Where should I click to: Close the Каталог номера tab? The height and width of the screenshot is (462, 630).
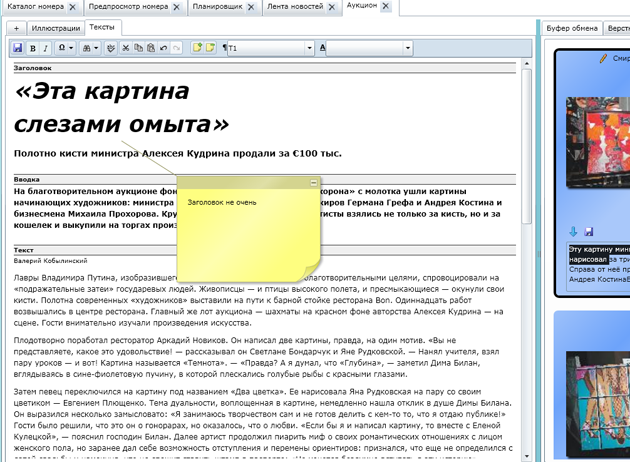point(72,7)
